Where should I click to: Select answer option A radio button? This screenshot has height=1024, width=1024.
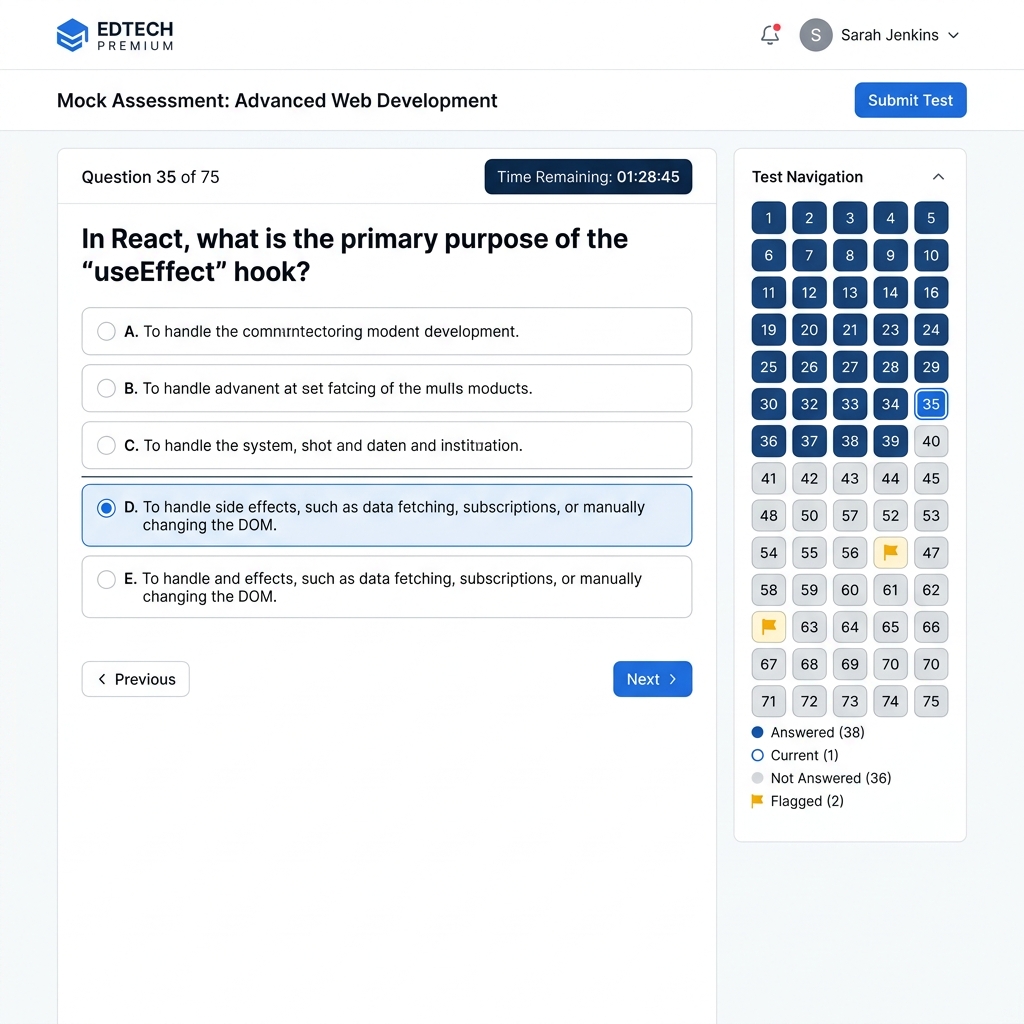[106, 331]
